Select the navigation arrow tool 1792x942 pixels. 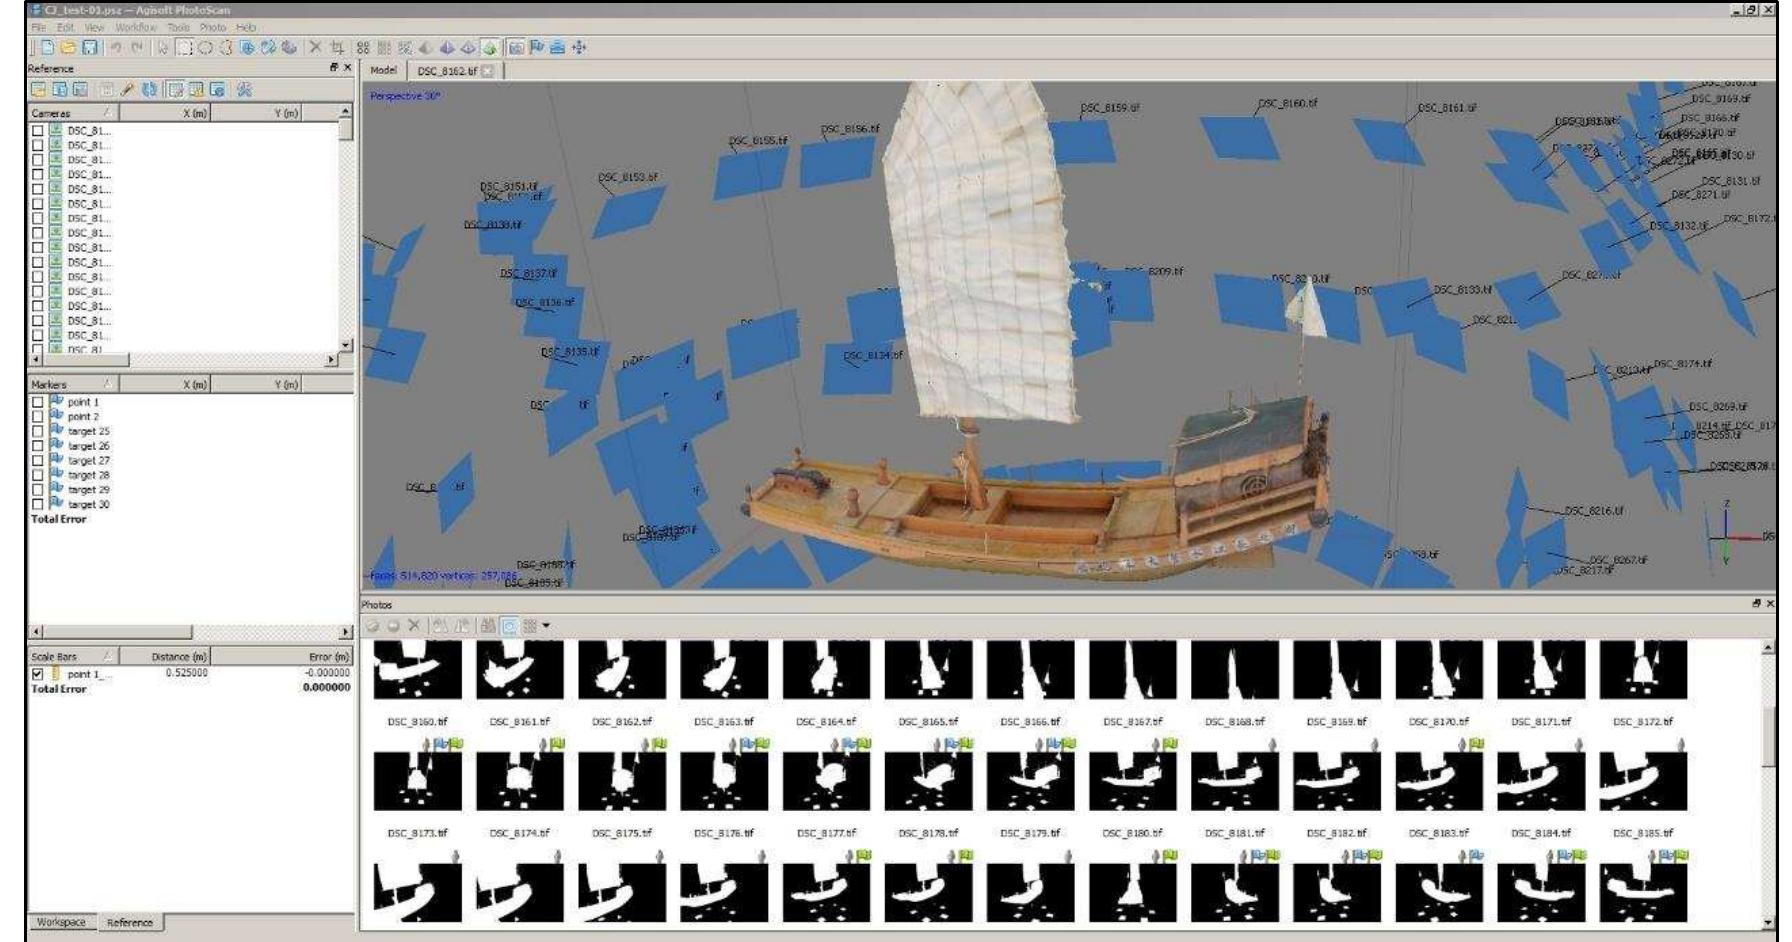coord(163,47)
